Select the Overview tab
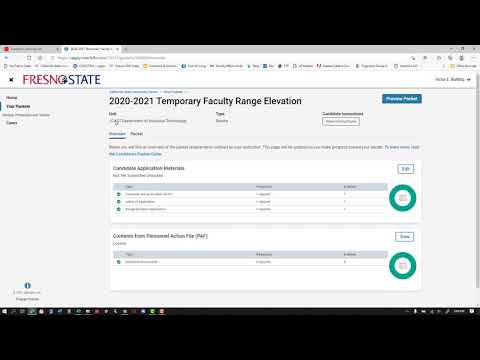The image size is (480, 360). click(x=117, y=134)
